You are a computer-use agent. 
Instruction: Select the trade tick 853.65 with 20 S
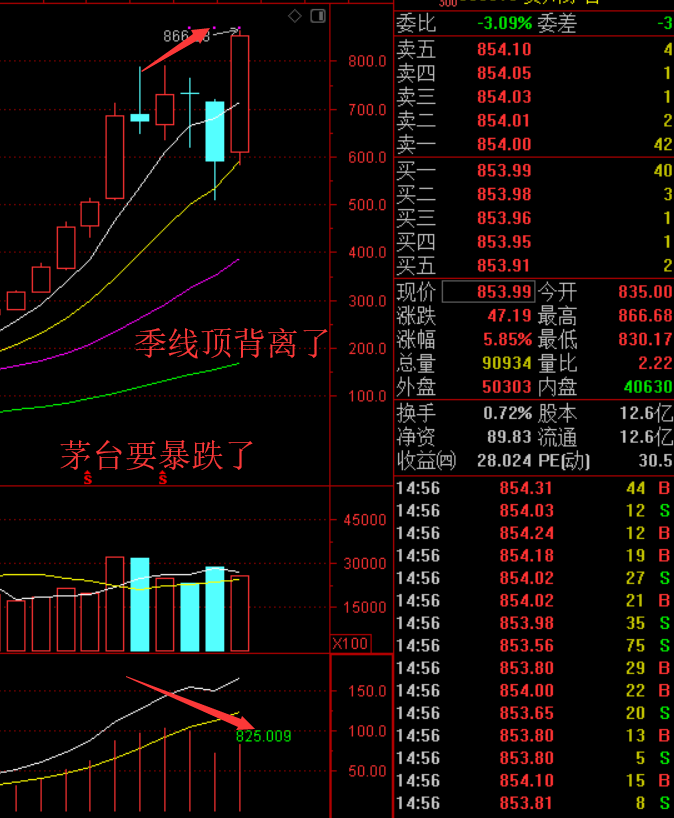(x=534, y=713)
